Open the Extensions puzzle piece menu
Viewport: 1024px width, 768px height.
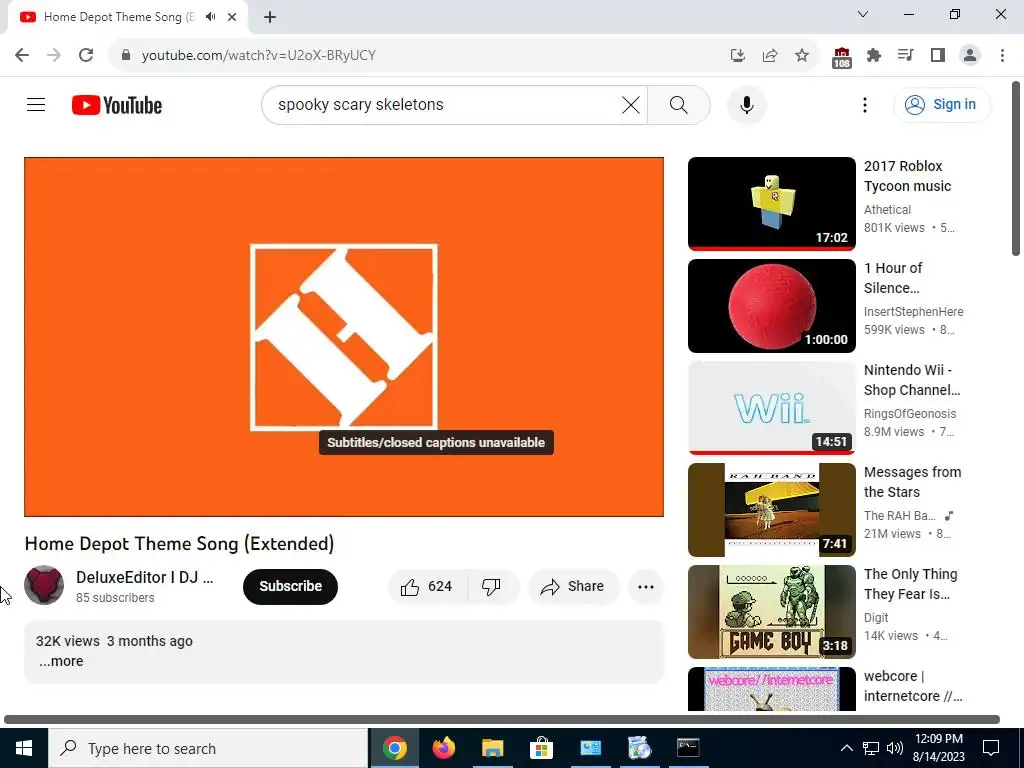tap(874, 55)
